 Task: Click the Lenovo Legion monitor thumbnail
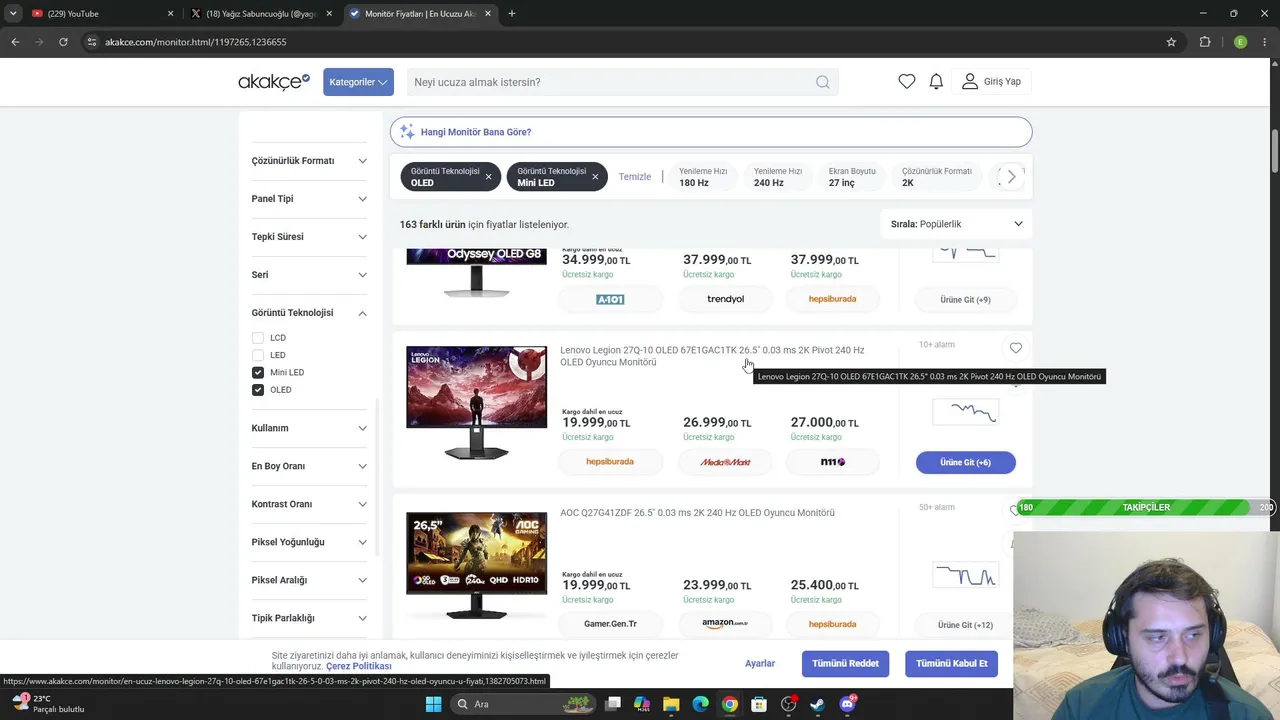coord(476,402)
